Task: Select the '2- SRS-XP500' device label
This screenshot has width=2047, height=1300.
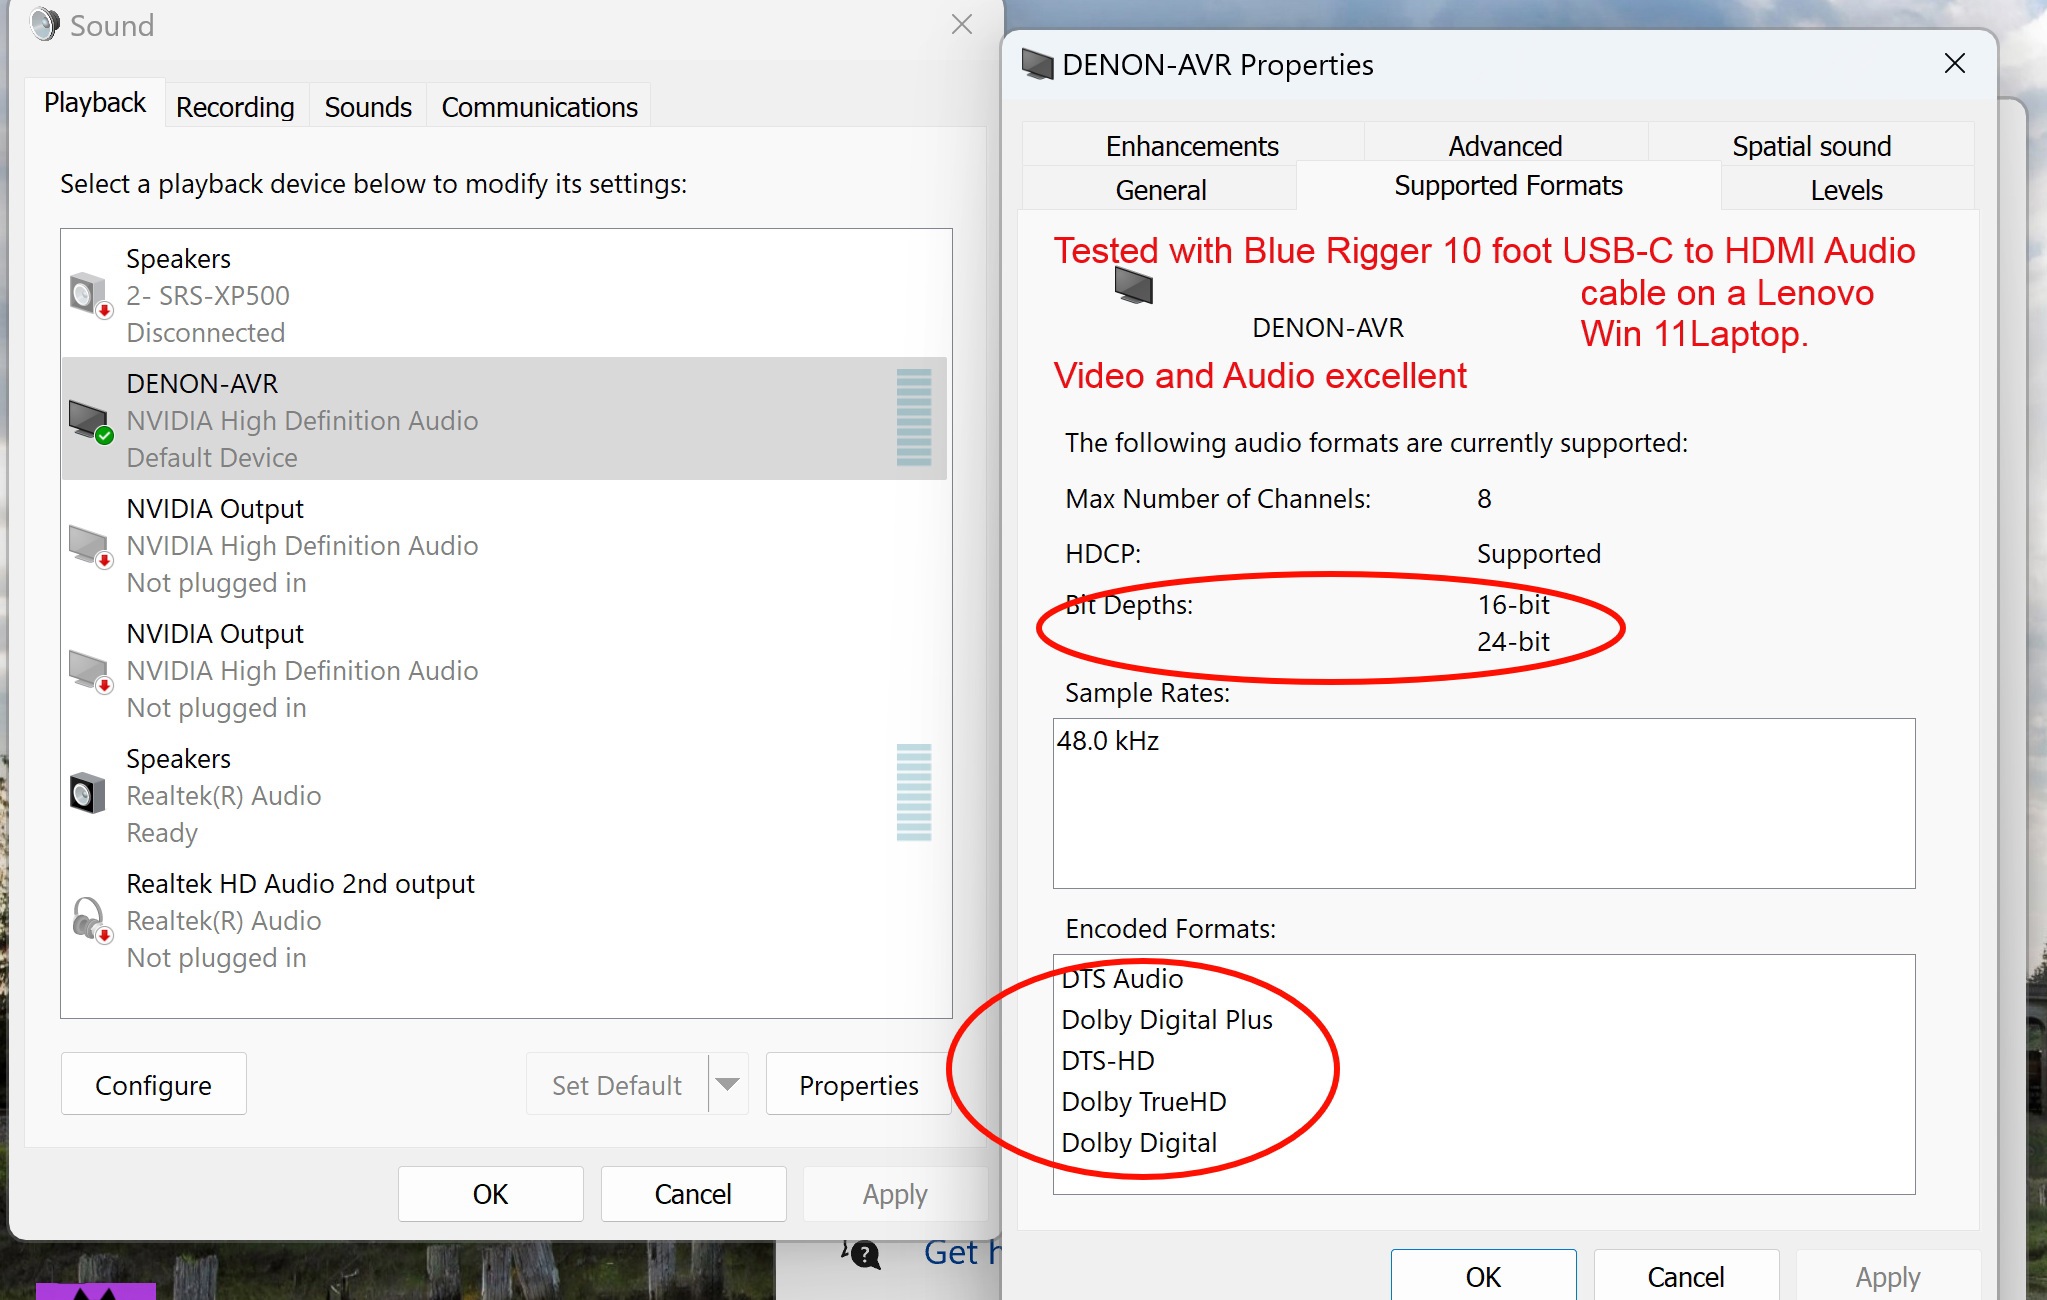Action: [x=208, y=296]
